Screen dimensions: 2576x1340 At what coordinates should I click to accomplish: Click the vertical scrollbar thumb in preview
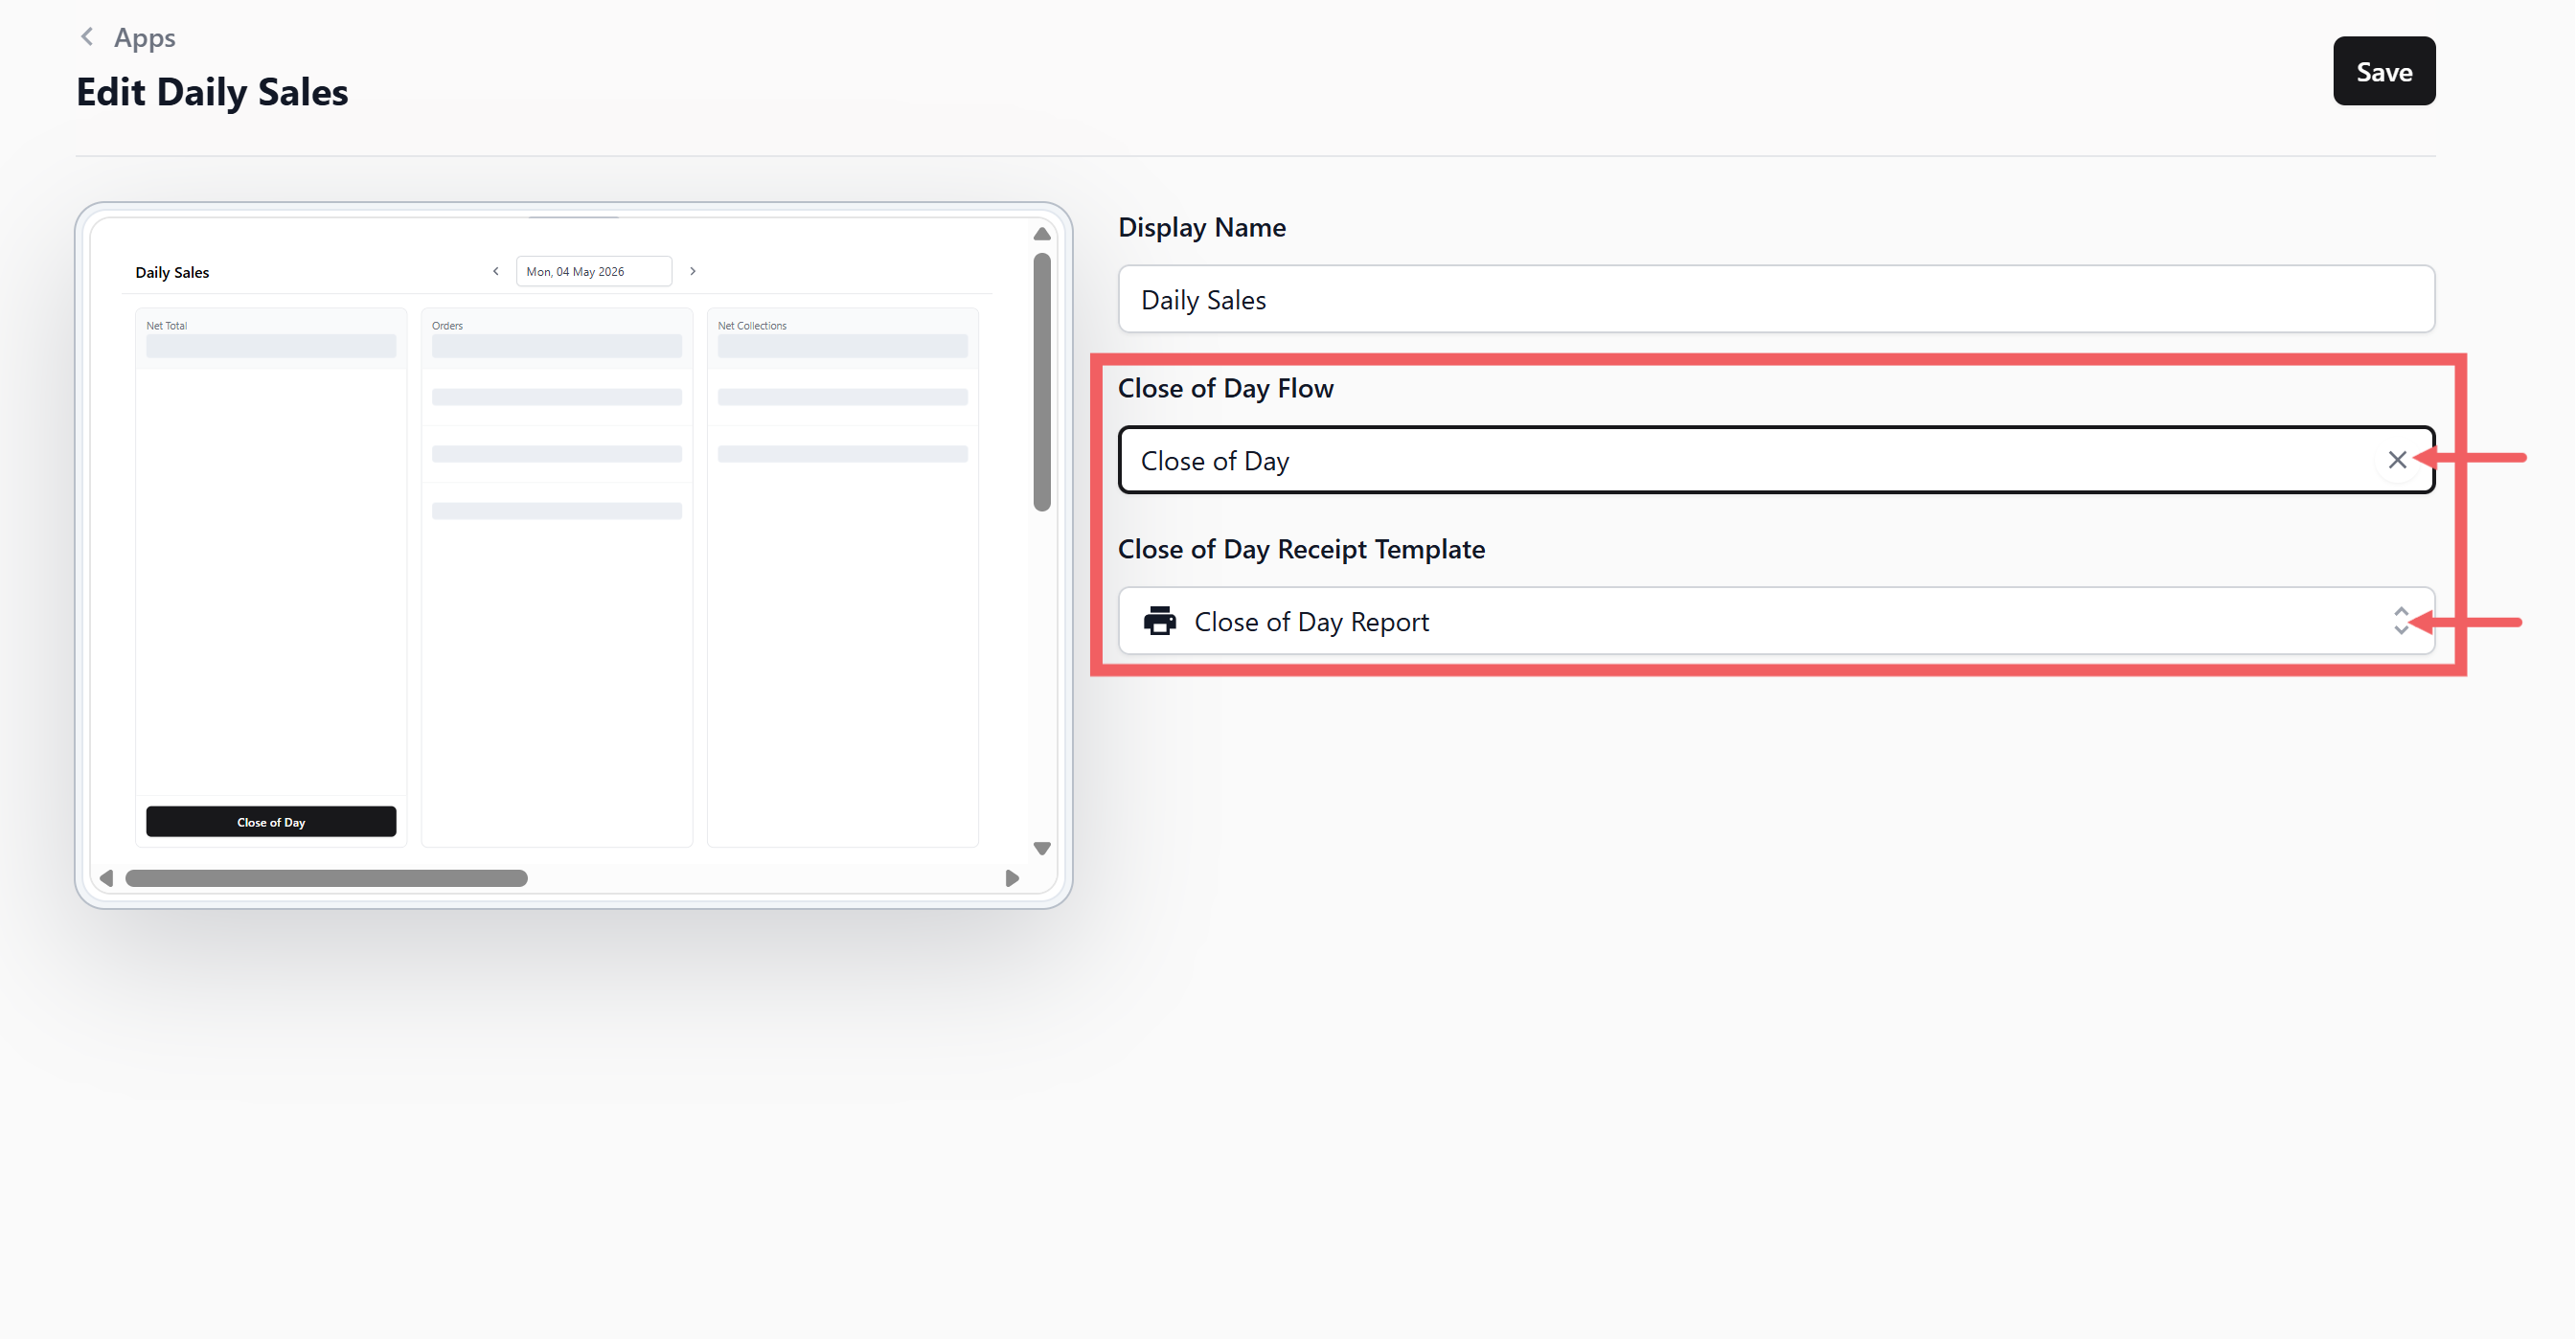click(1041, 382)
